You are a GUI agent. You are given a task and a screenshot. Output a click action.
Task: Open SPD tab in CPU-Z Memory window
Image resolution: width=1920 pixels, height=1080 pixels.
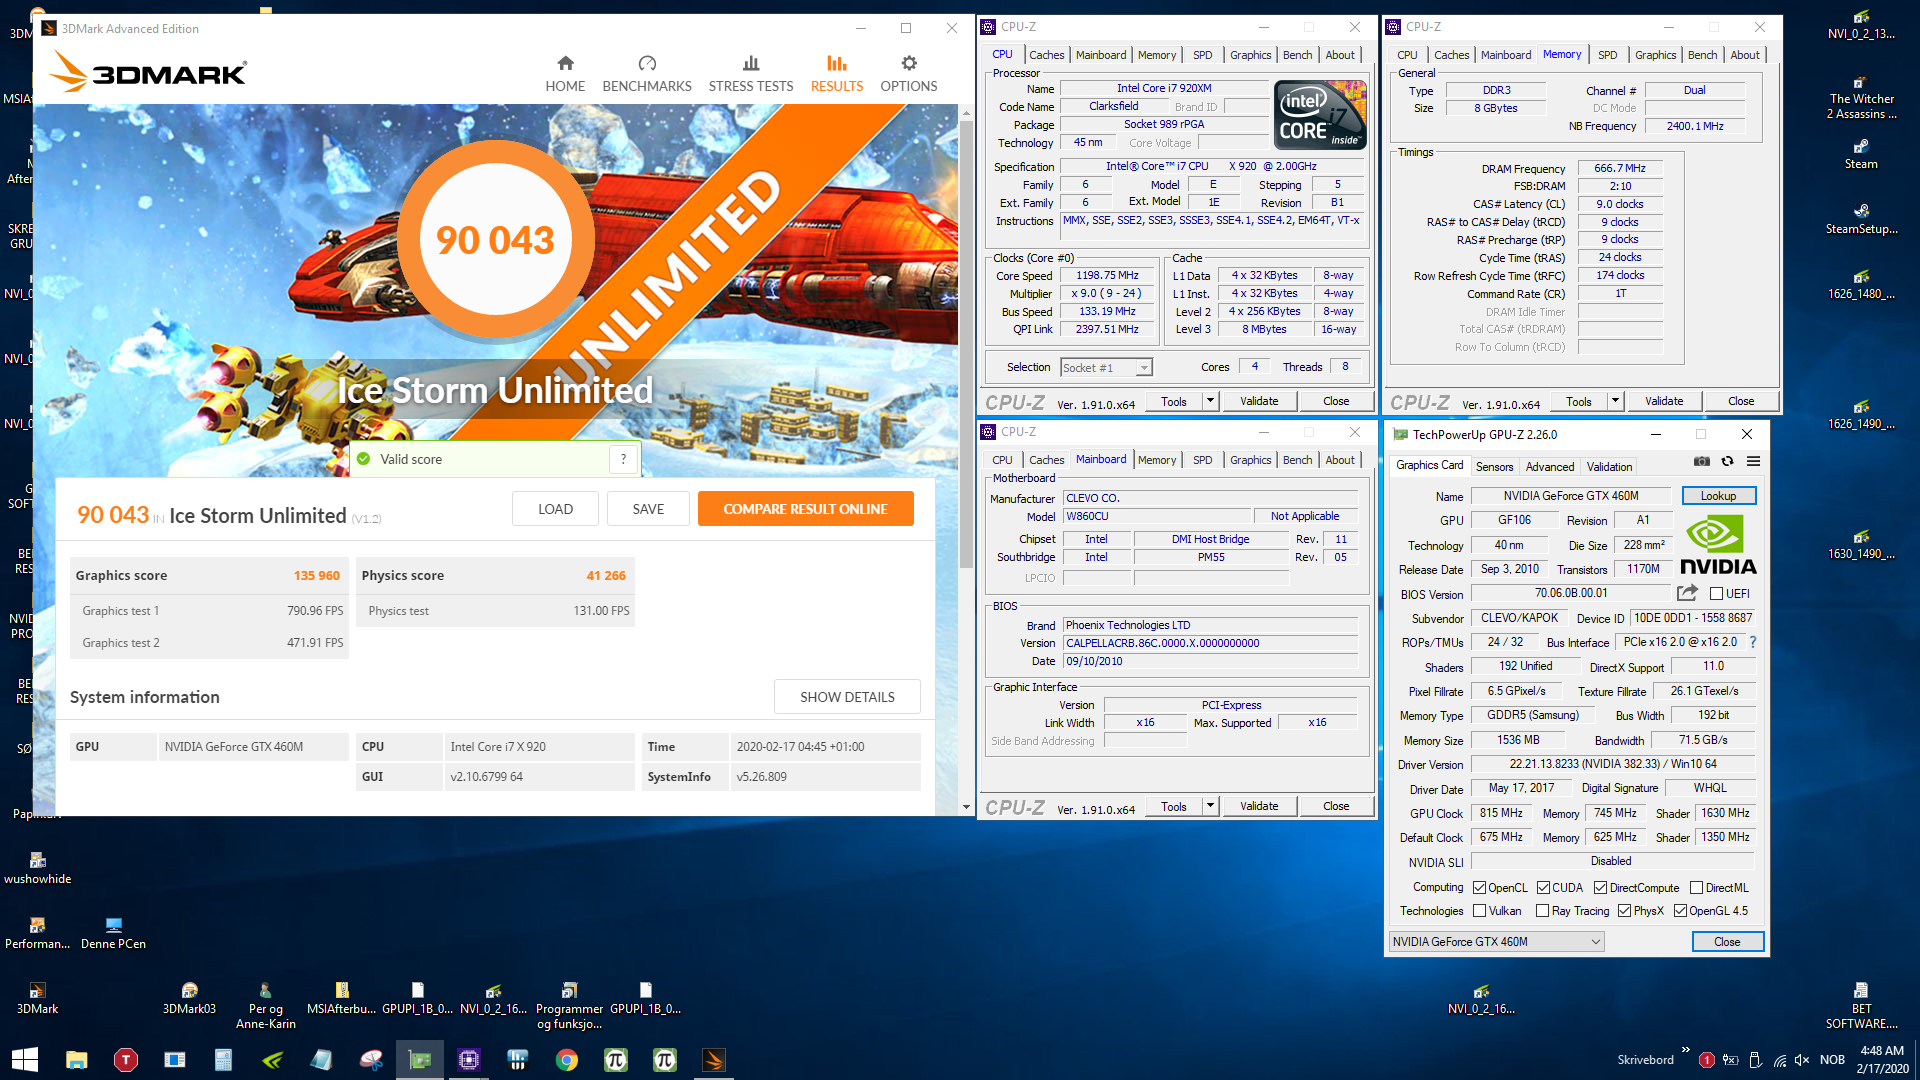click(x=1607, y=55)
